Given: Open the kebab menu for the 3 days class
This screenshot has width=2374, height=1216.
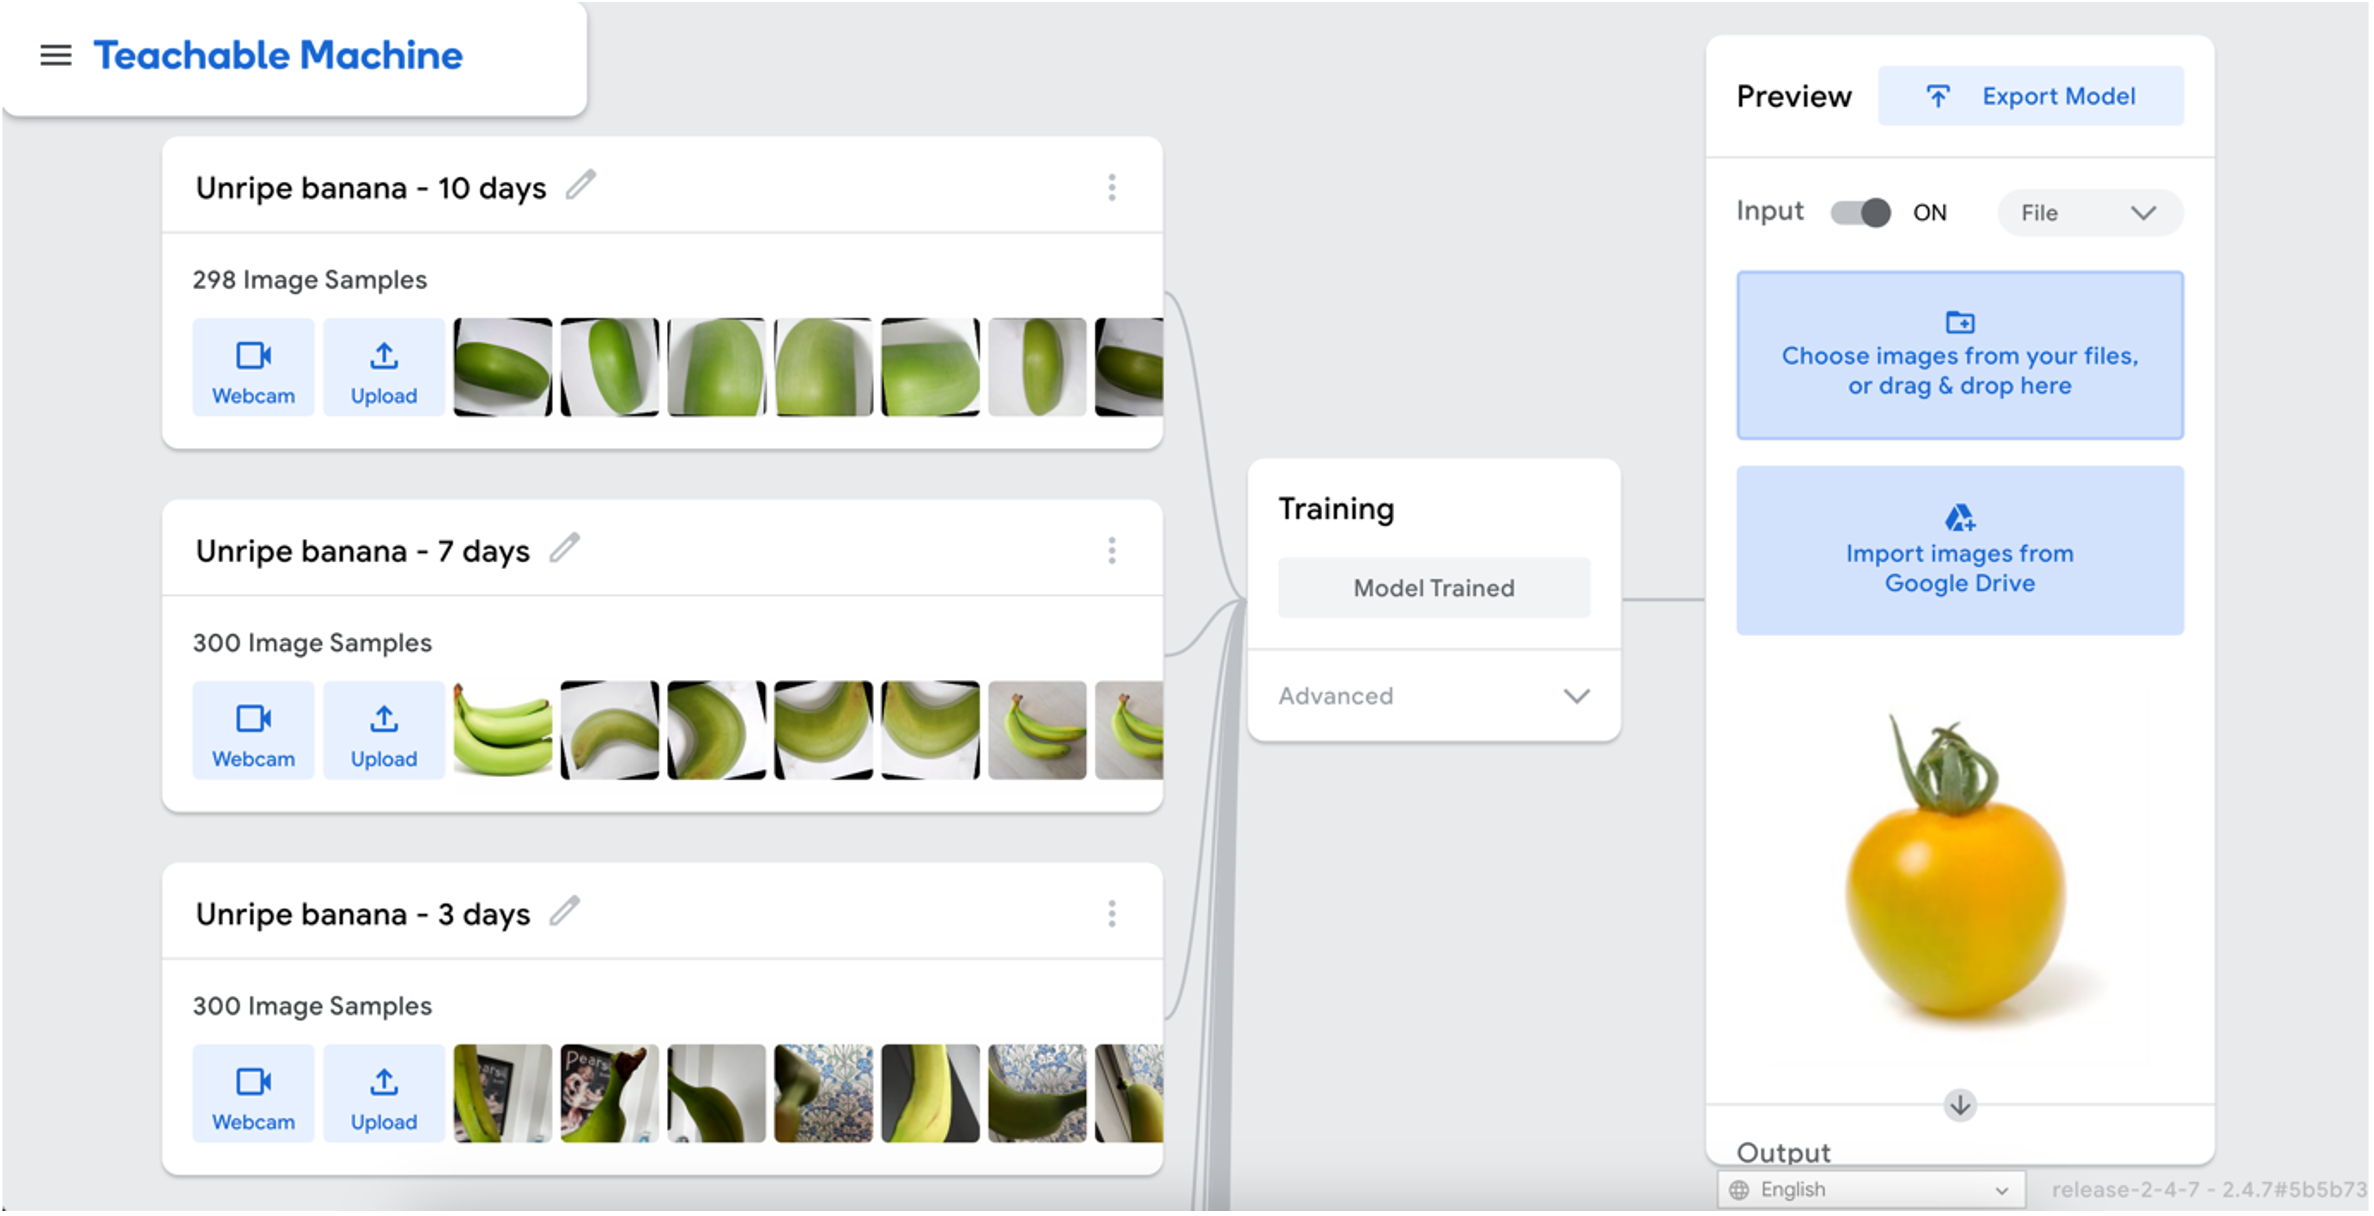Looking at the screenshot, I should point(1111,913).
